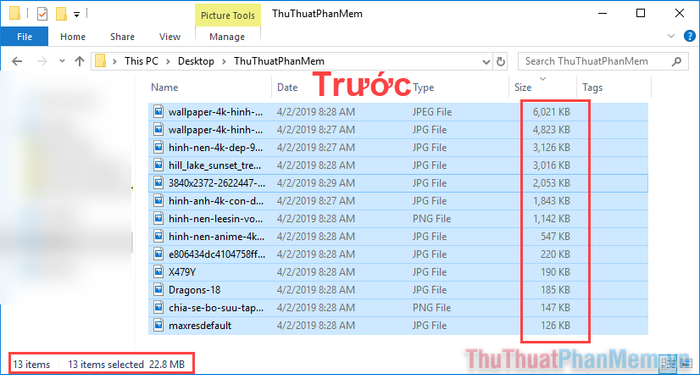700x375 pixels.
Task: Sort by the Date column header
Action: [288, 88]
